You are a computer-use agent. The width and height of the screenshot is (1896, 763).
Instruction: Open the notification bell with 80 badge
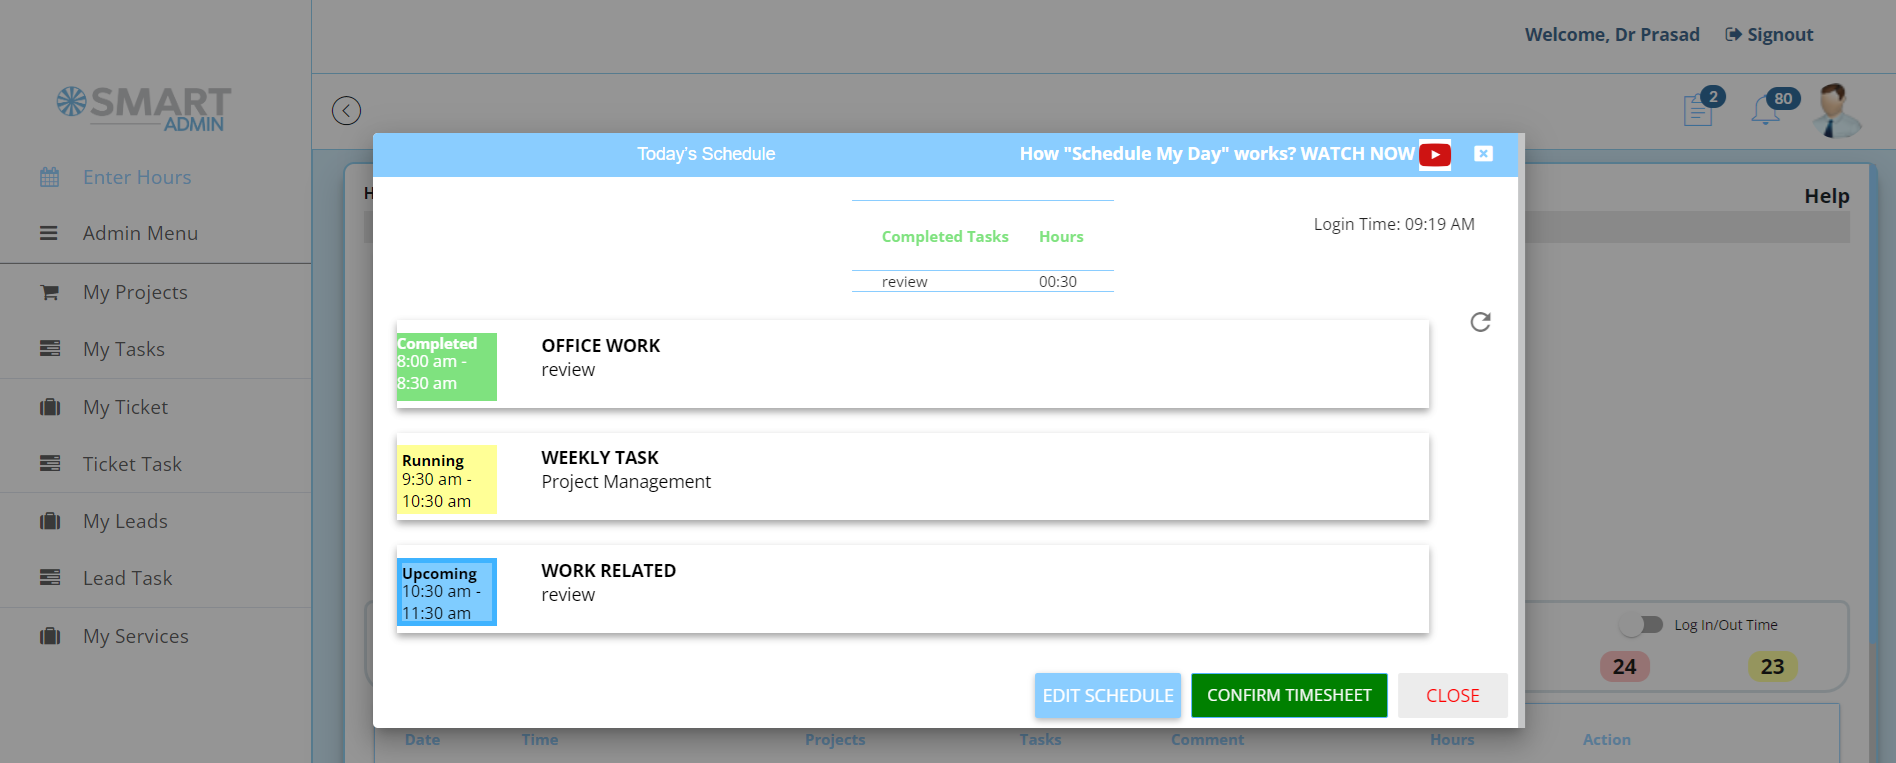[x=1766, y=110]
